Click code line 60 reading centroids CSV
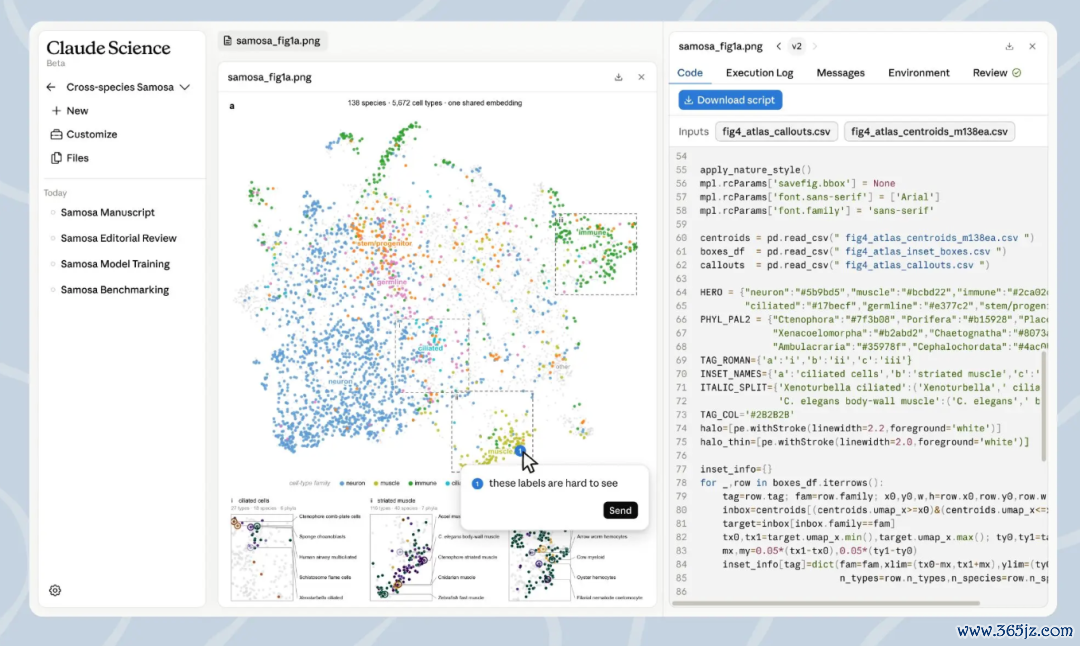The width and height of the screenshot is (1080, 646). 866,238
